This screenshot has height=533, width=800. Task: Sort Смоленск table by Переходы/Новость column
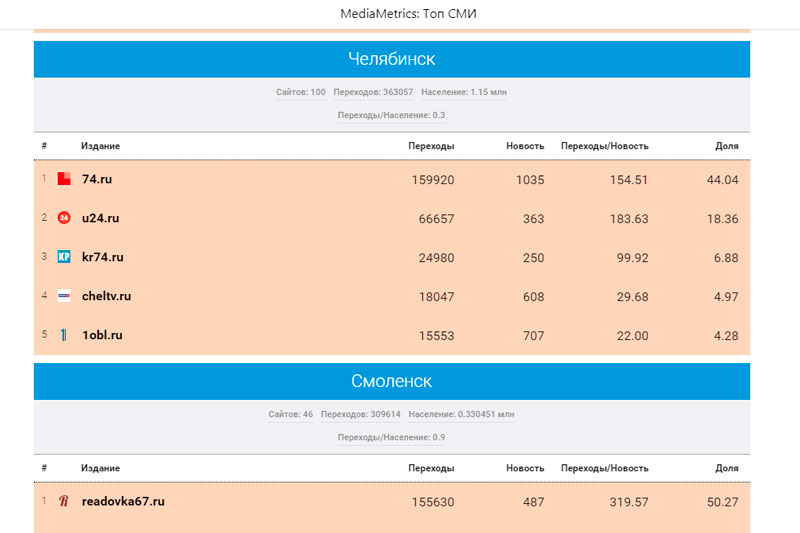(x=604, y=468)
